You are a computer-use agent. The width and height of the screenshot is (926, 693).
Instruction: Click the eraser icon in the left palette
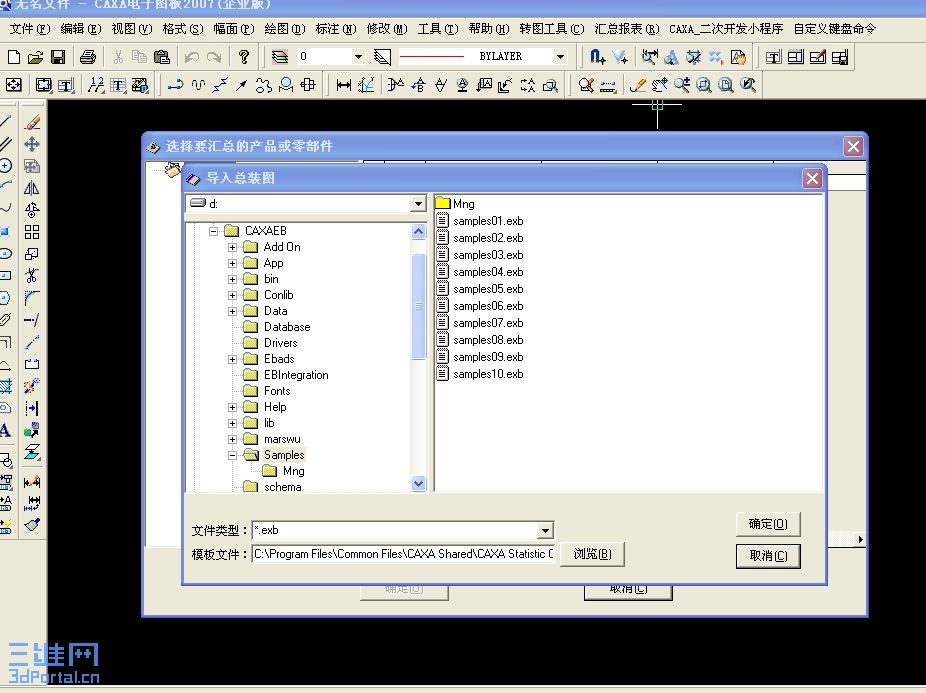pos(32,122)
